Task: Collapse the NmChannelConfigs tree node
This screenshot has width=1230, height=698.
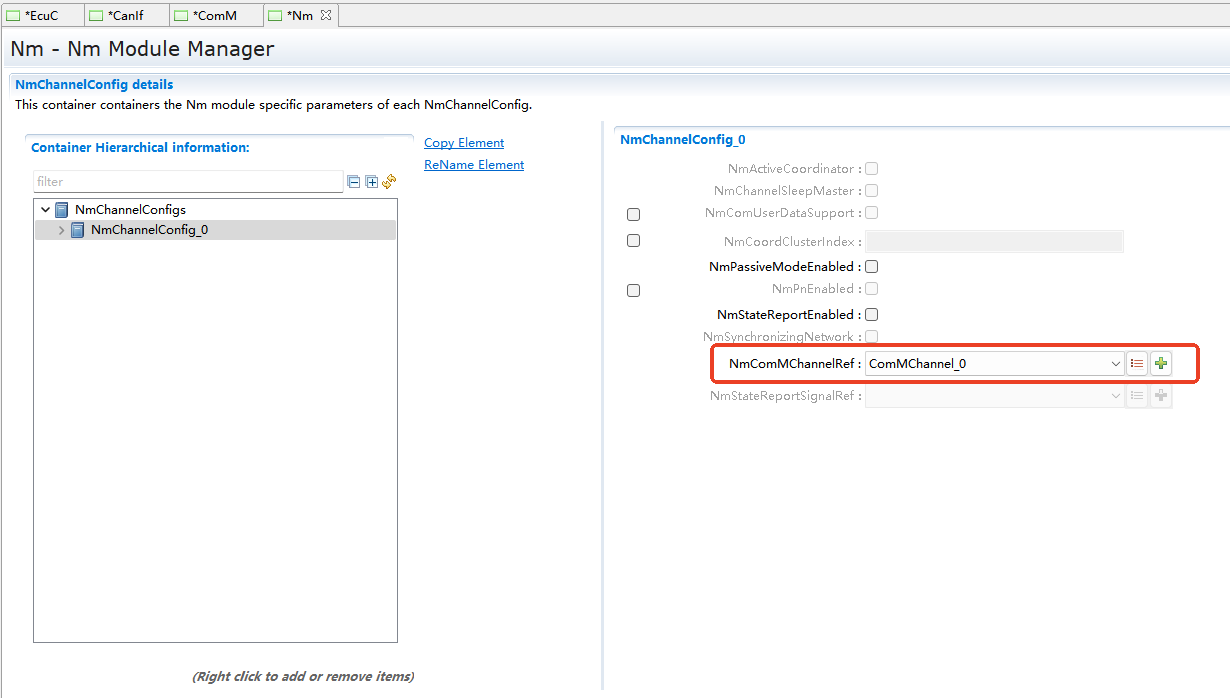Action: (45, 210)
